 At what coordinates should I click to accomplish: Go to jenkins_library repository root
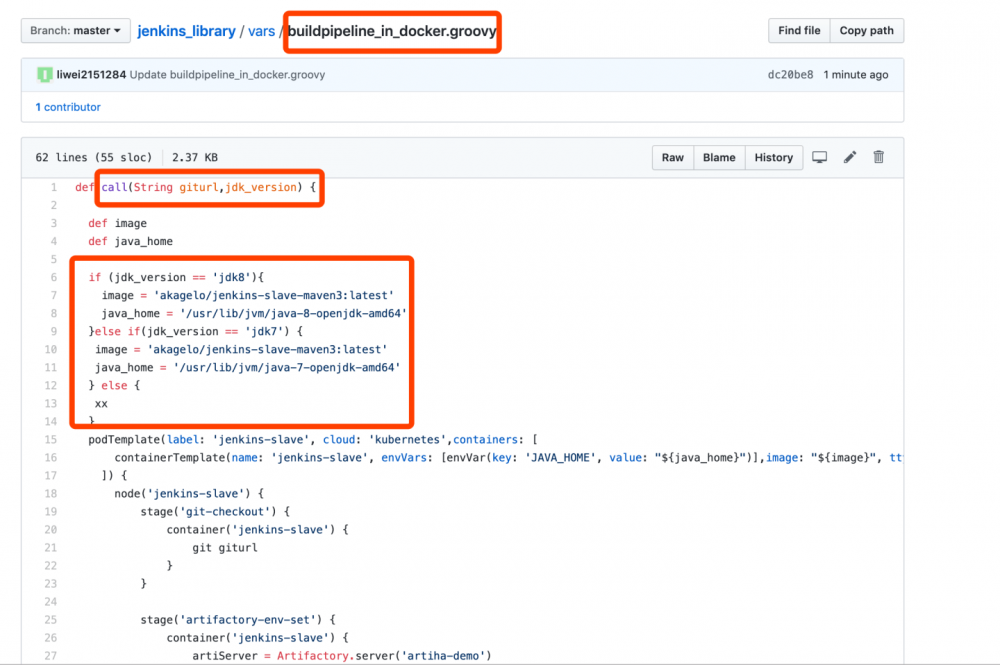pos(186,32)
